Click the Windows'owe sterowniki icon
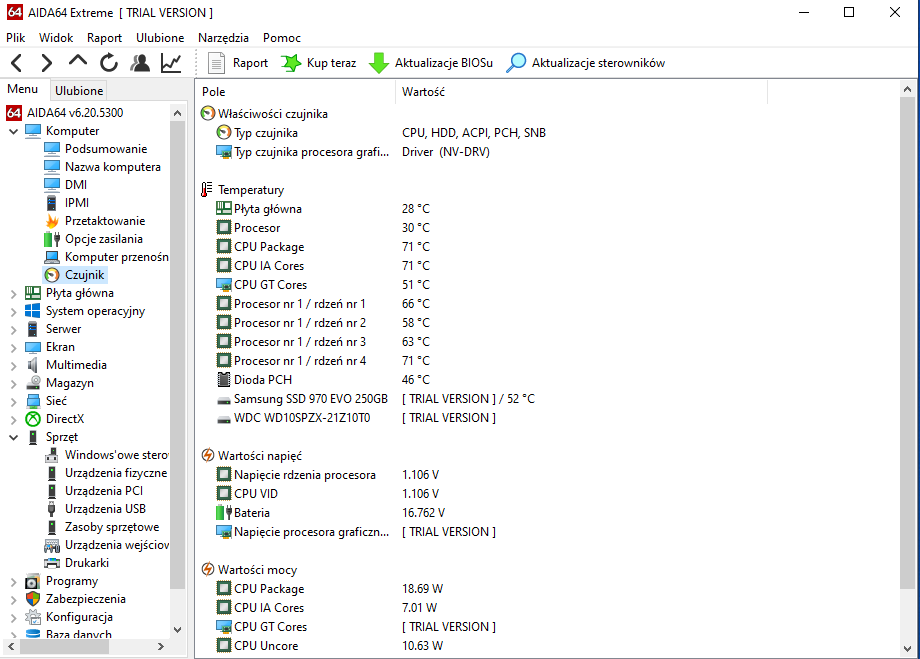 tap(52, 455)
